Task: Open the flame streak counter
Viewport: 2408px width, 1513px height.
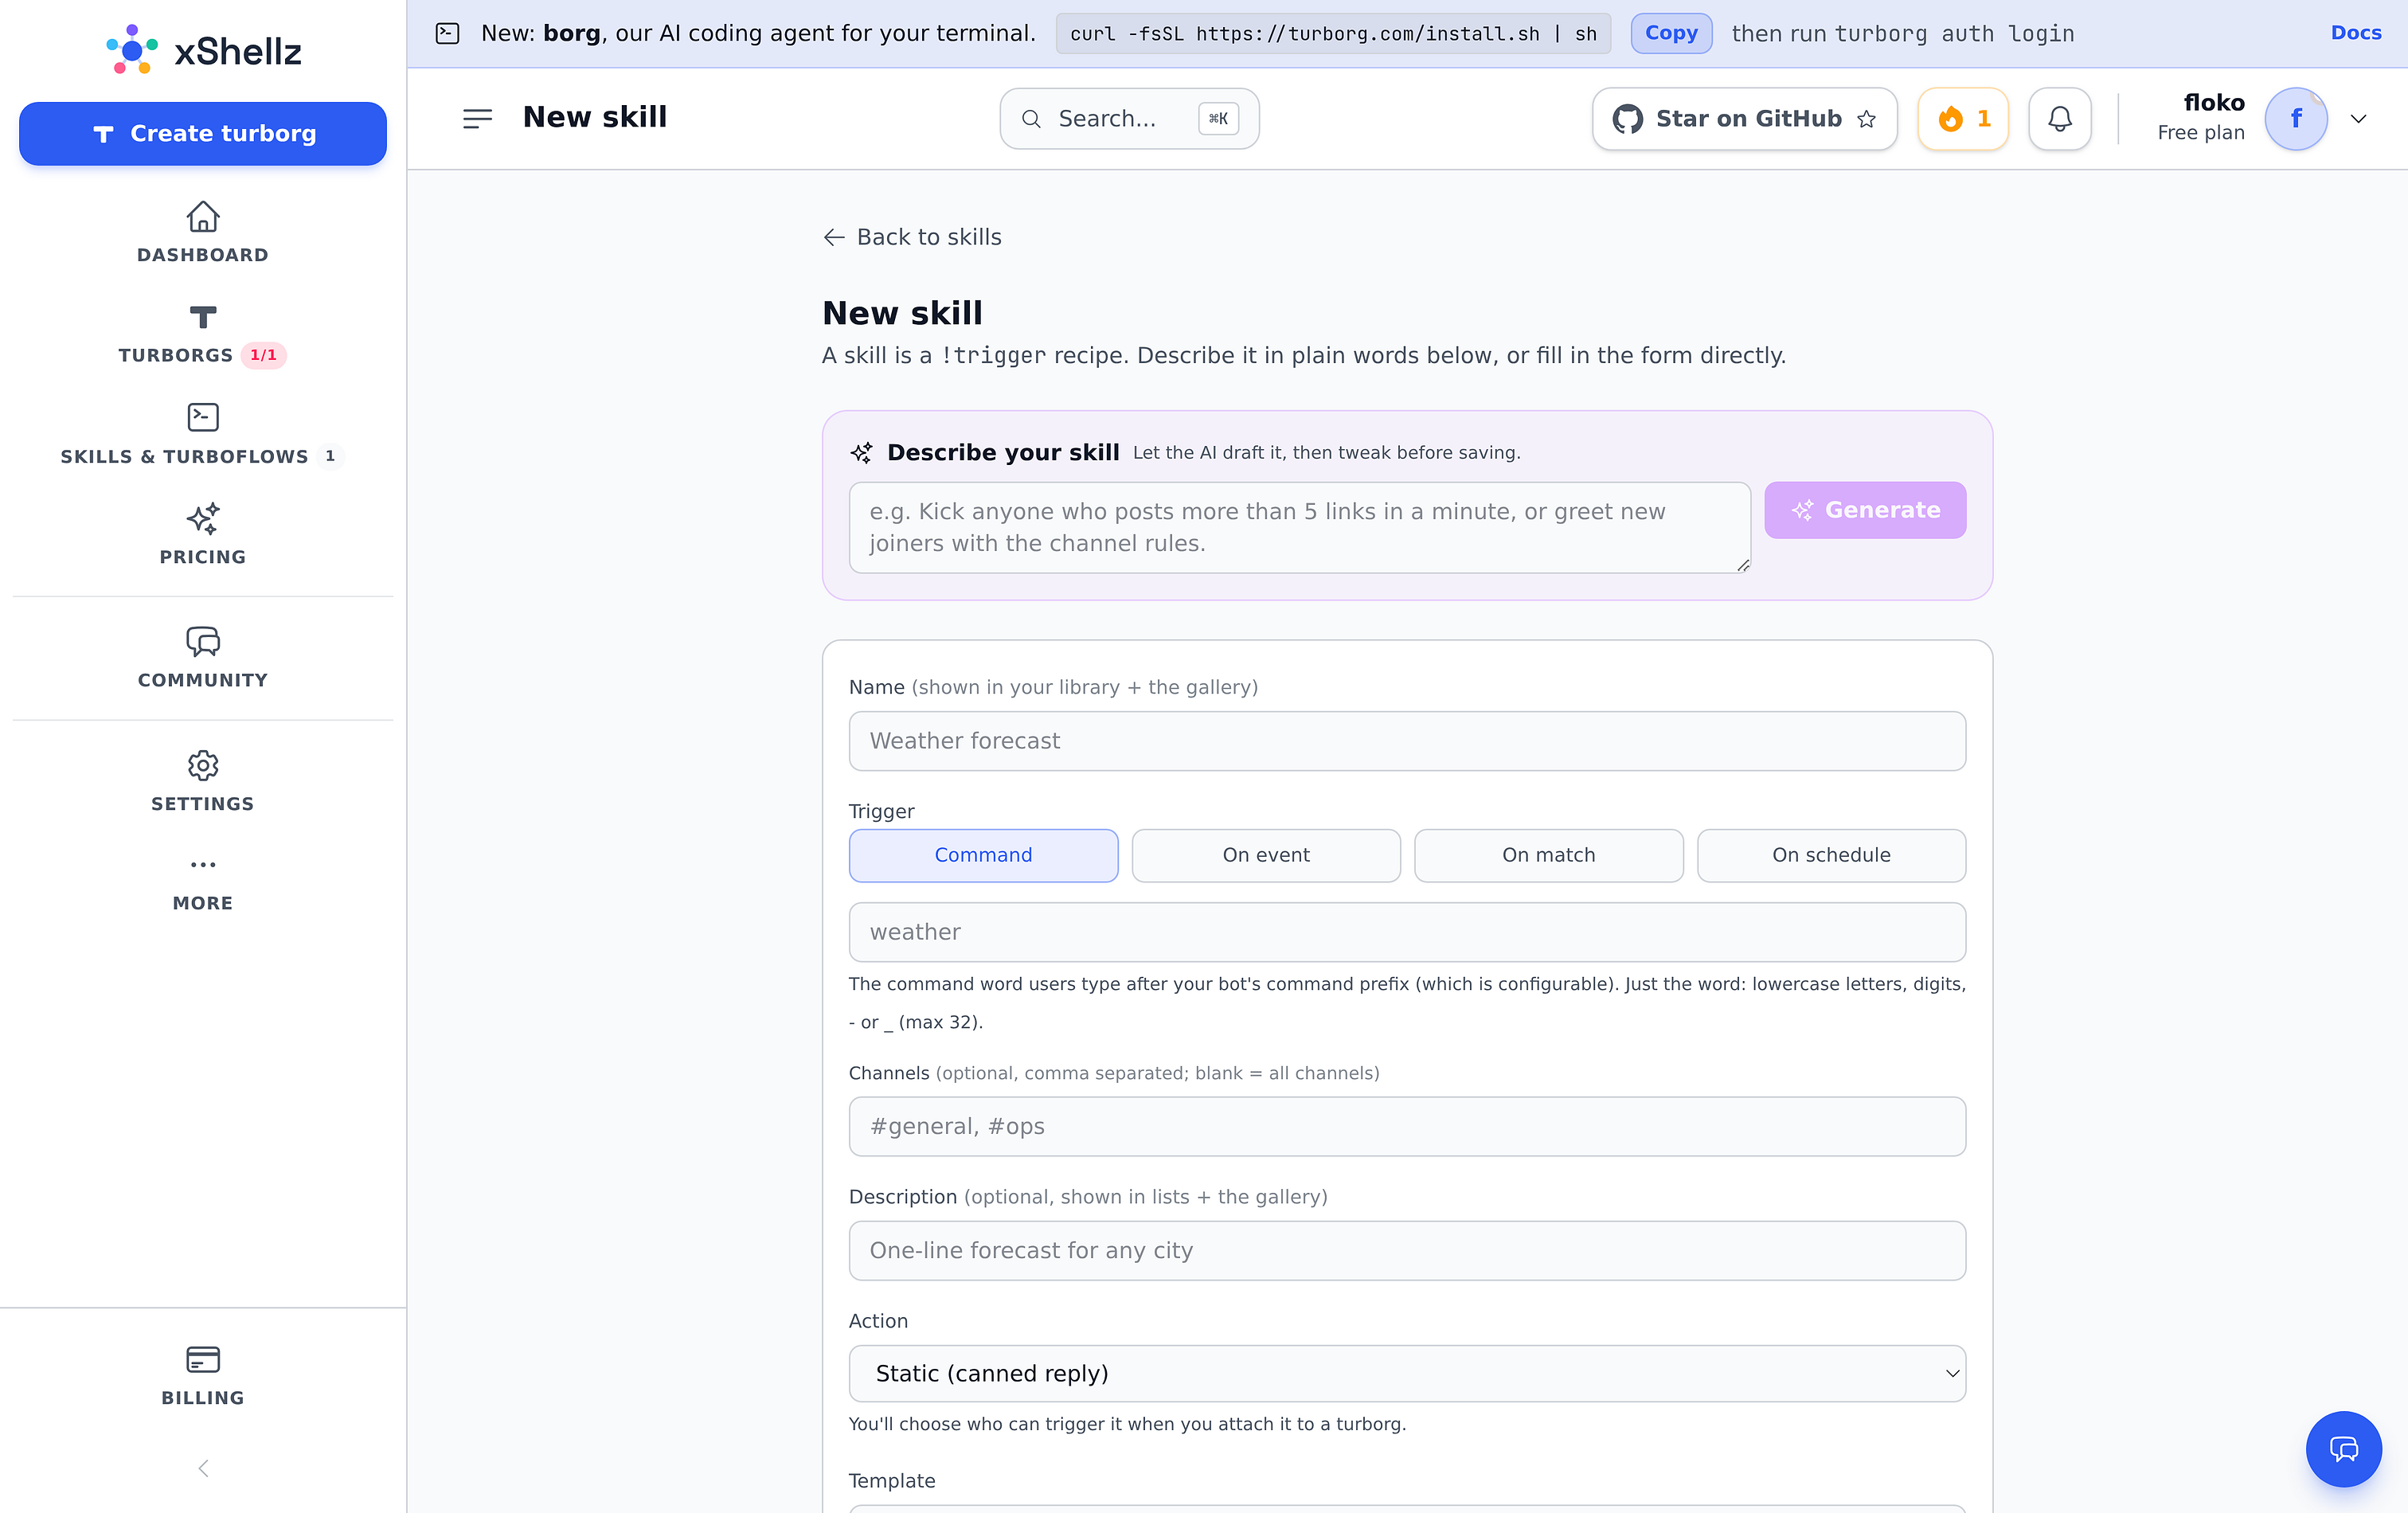Action: coord(1963,118)
